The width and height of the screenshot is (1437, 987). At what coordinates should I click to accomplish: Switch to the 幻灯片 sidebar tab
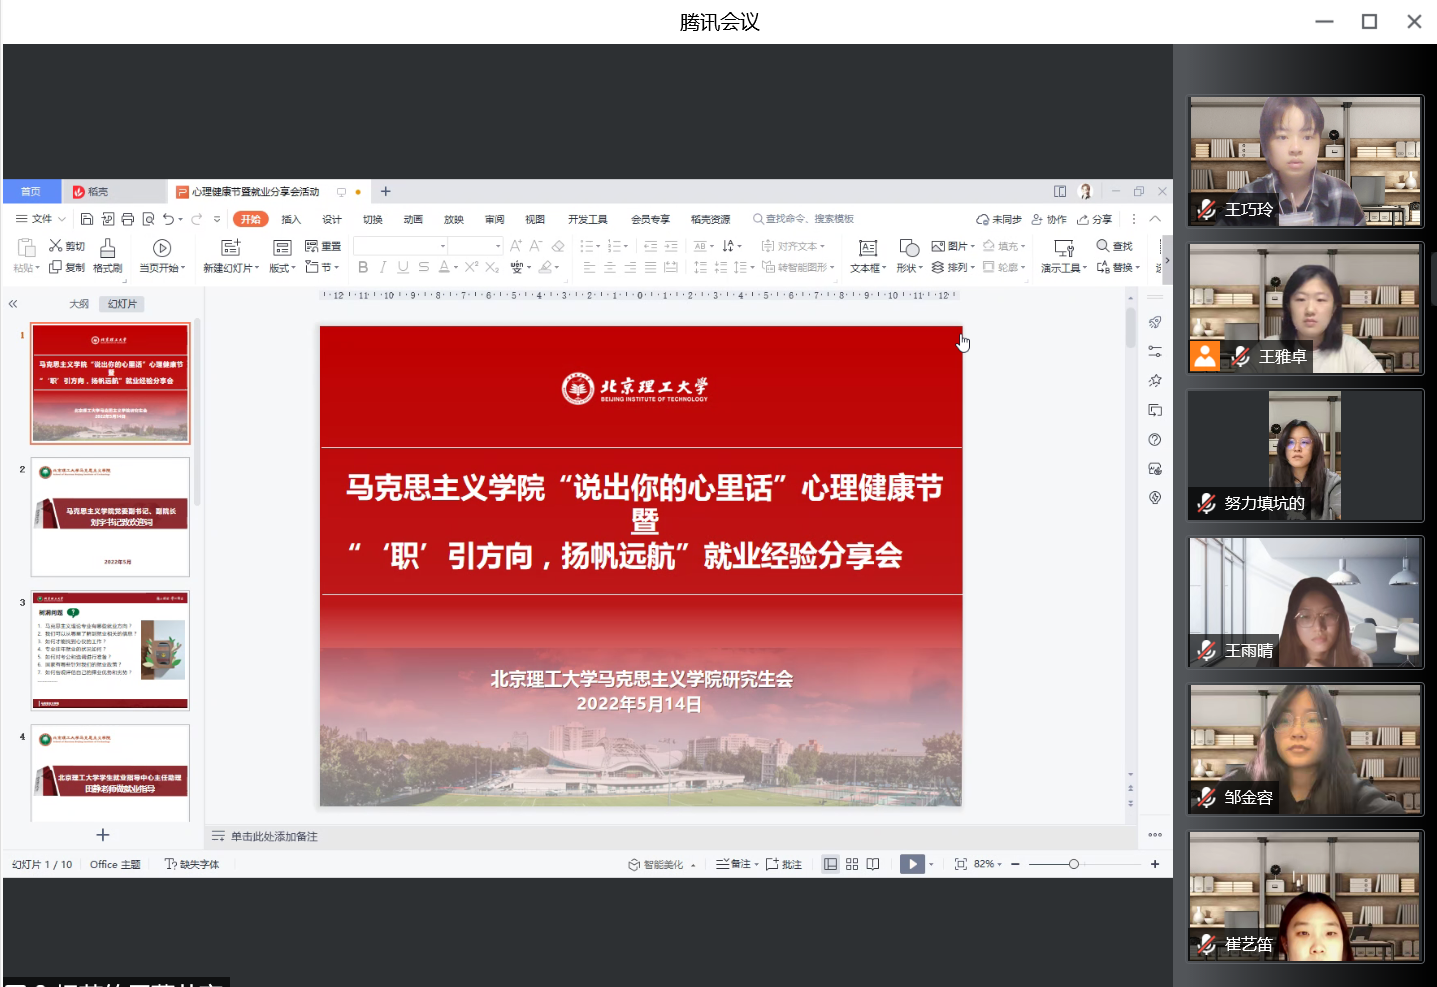[121, 303]
